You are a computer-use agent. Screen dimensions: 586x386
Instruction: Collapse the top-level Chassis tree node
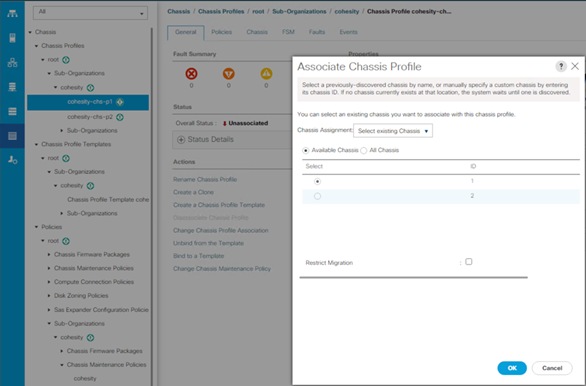pos(30,32)
